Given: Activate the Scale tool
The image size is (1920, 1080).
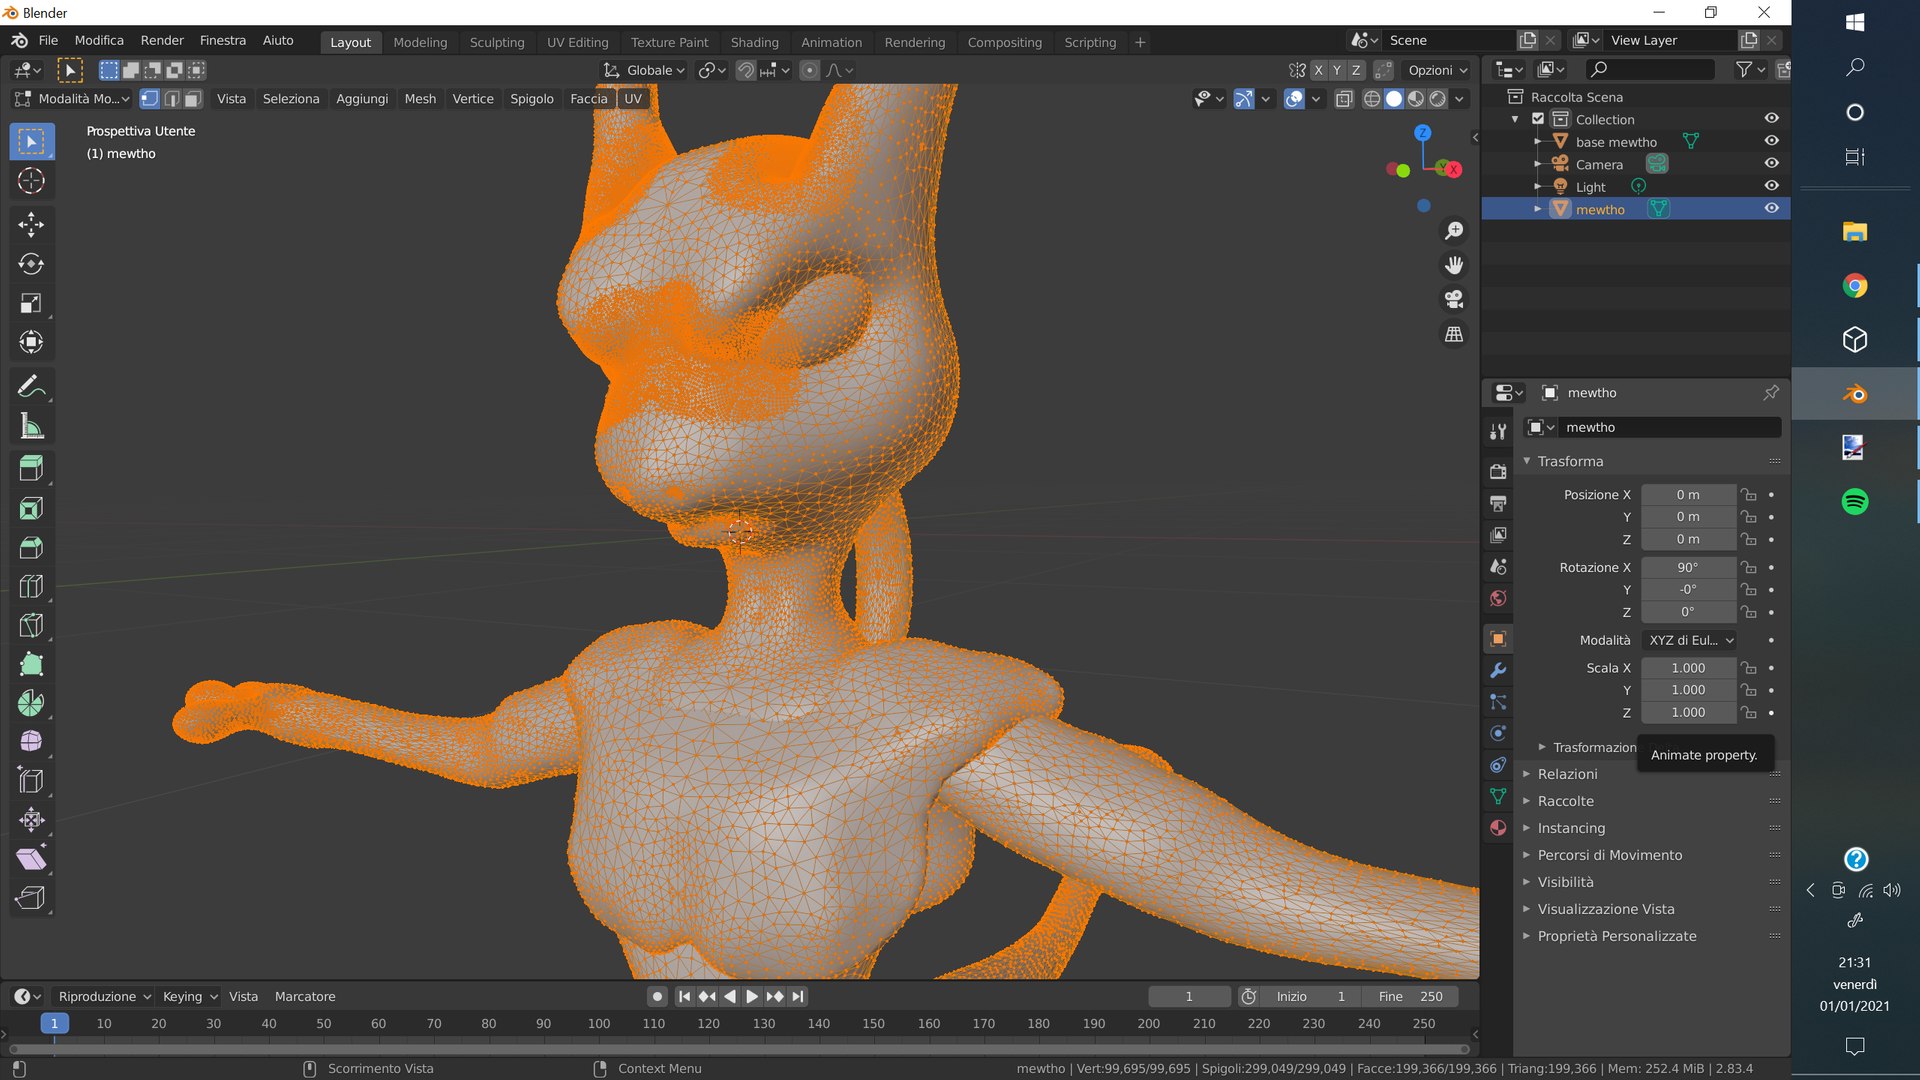Looking at the screenshot, I should coord(31,303).
